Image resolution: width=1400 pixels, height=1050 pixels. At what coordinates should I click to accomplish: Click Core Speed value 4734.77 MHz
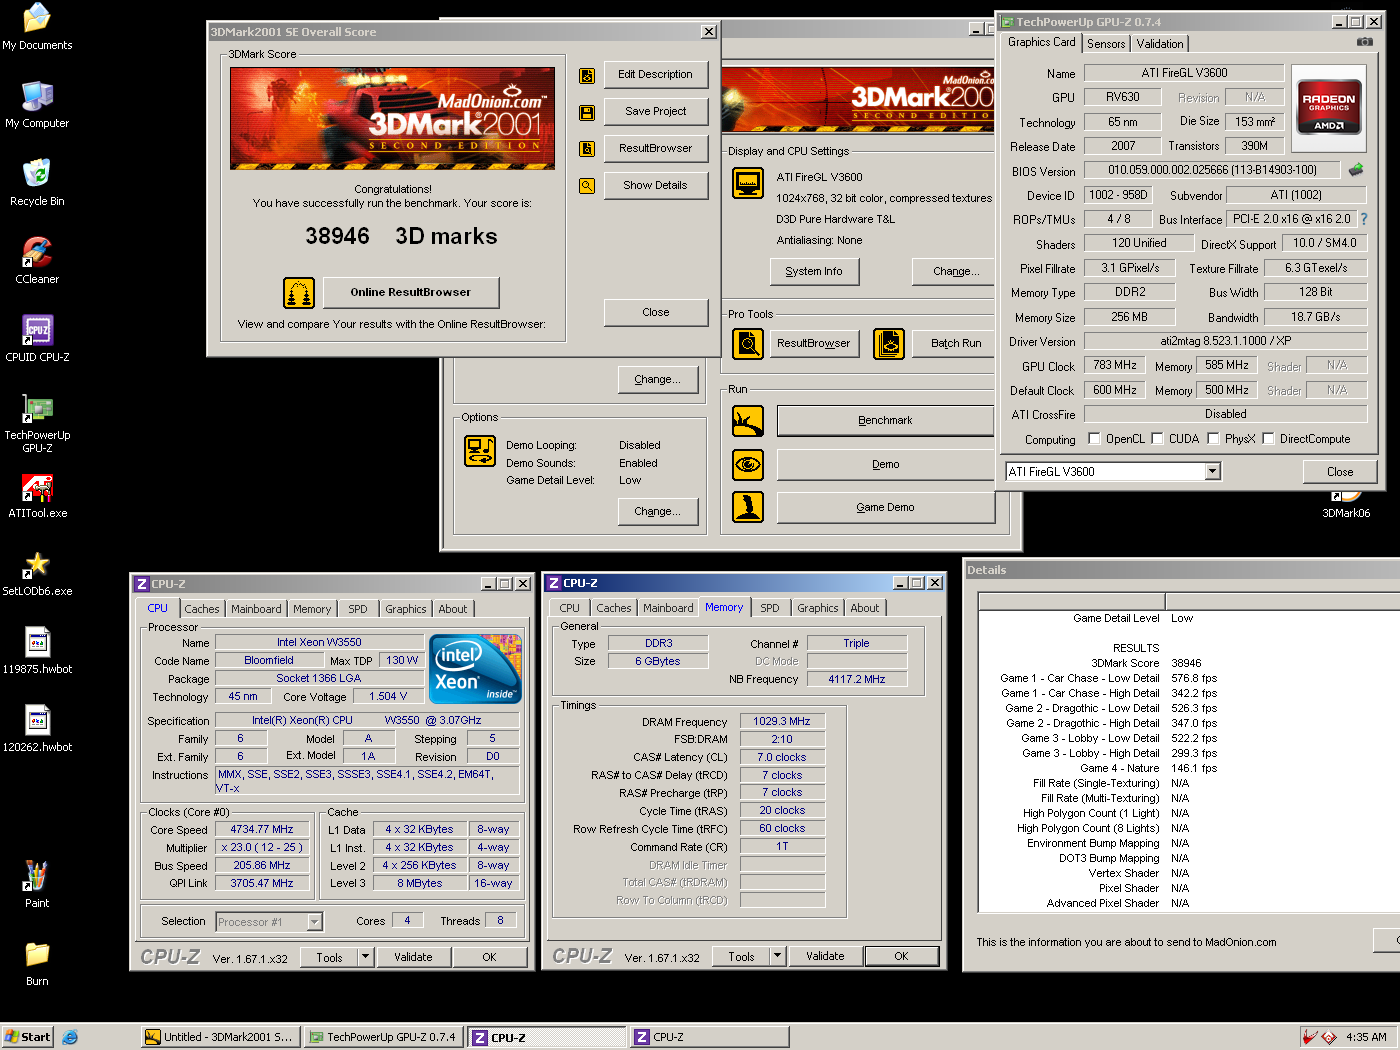[262, 829]
